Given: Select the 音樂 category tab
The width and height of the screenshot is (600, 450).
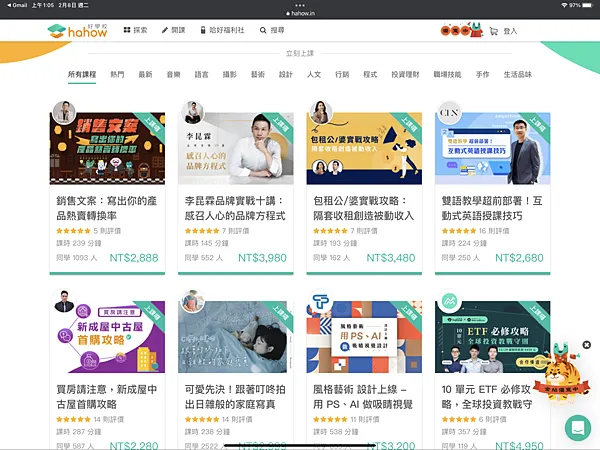Looking at the screenshot, I should [173, 74].
